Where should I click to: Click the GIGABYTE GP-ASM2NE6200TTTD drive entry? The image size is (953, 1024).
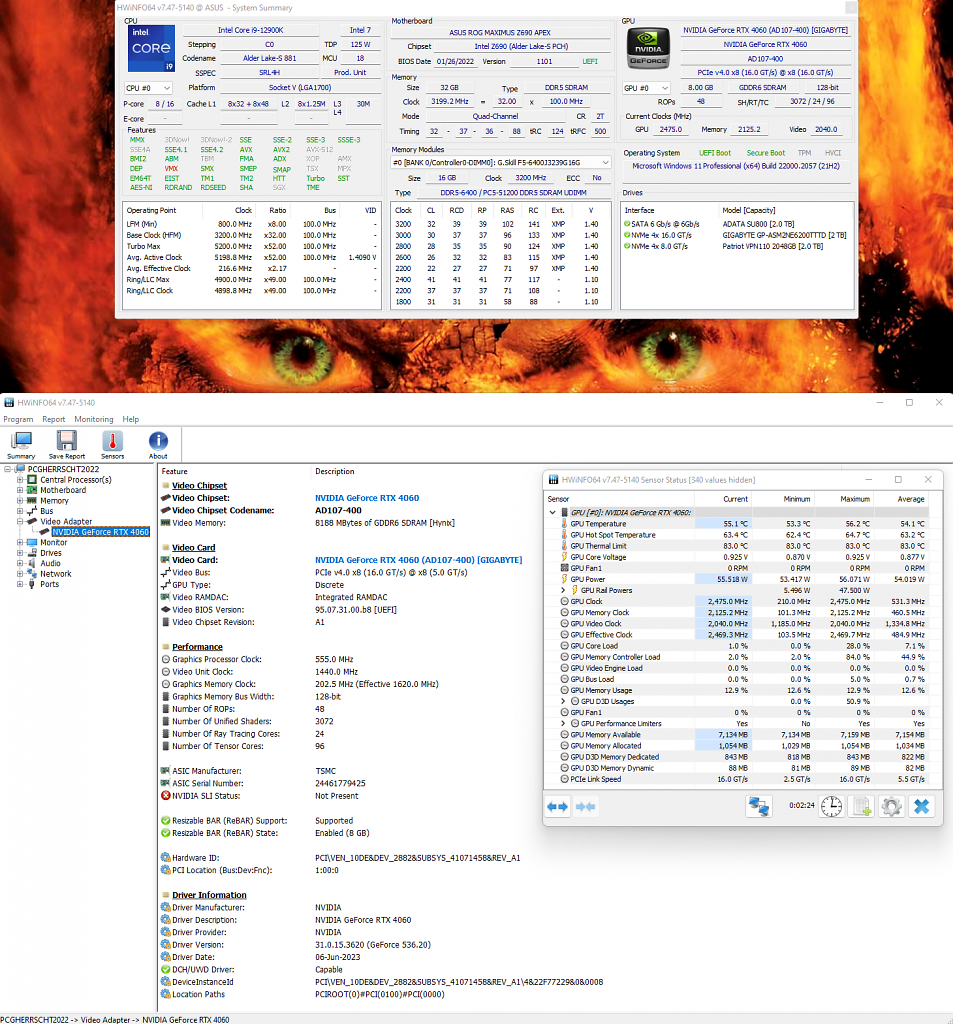(x=784, y=235)
